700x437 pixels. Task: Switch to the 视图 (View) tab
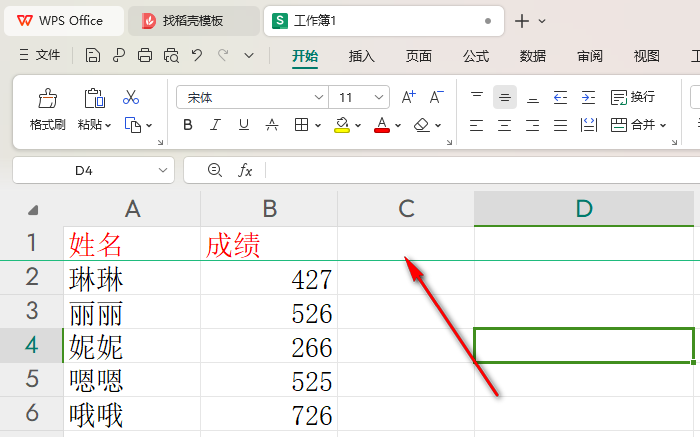click(x=646, y=56)
